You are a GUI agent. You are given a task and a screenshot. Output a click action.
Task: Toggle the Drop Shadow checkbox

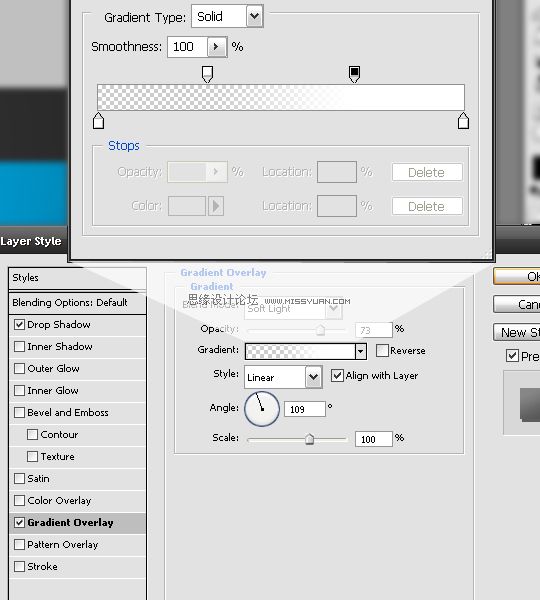pyautogui.click(x=19, y=324)
